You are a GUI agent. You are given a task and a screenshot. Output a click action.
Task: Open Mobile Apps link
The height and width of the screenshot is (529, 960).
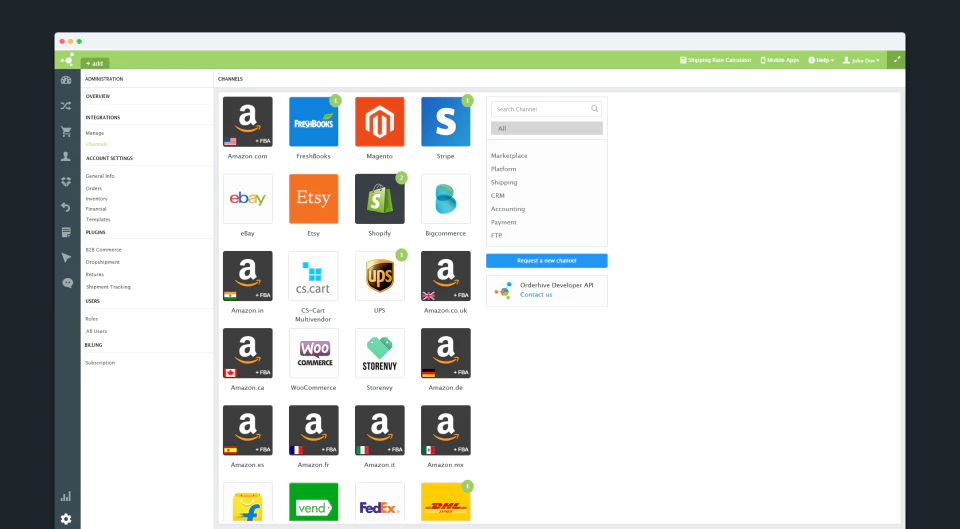pyautogui.click(x=780, y=60)
